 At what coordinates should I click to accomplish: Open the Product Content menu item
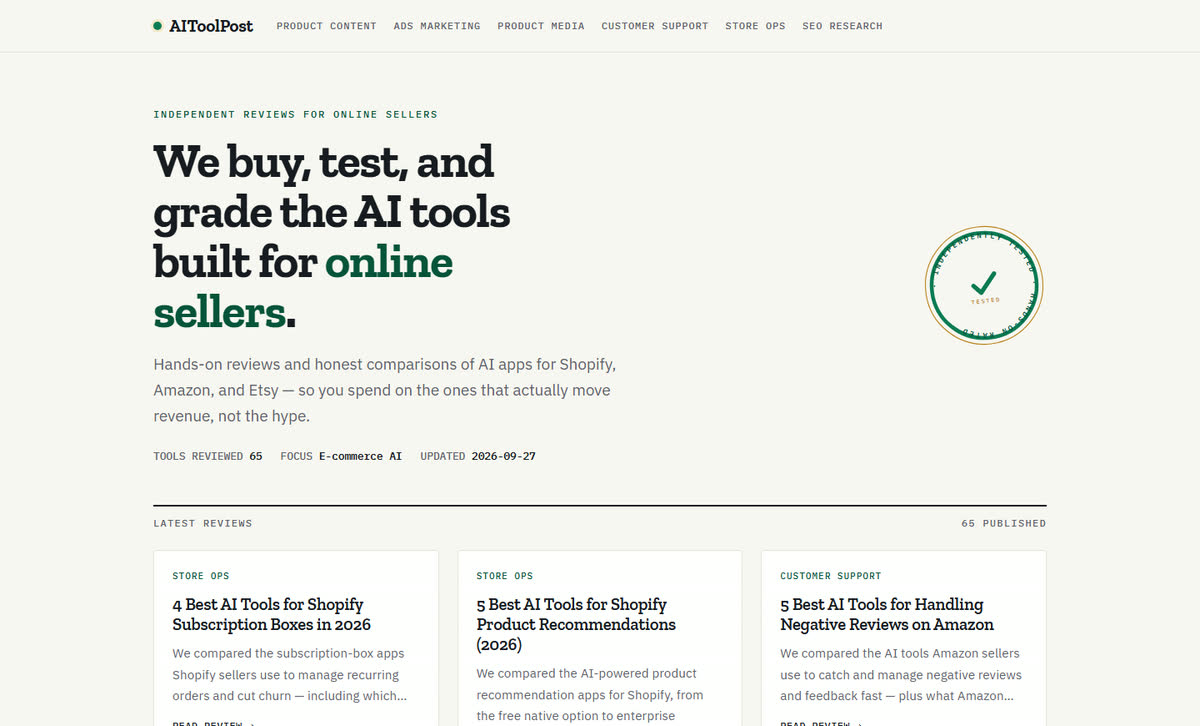coord(326,26)
